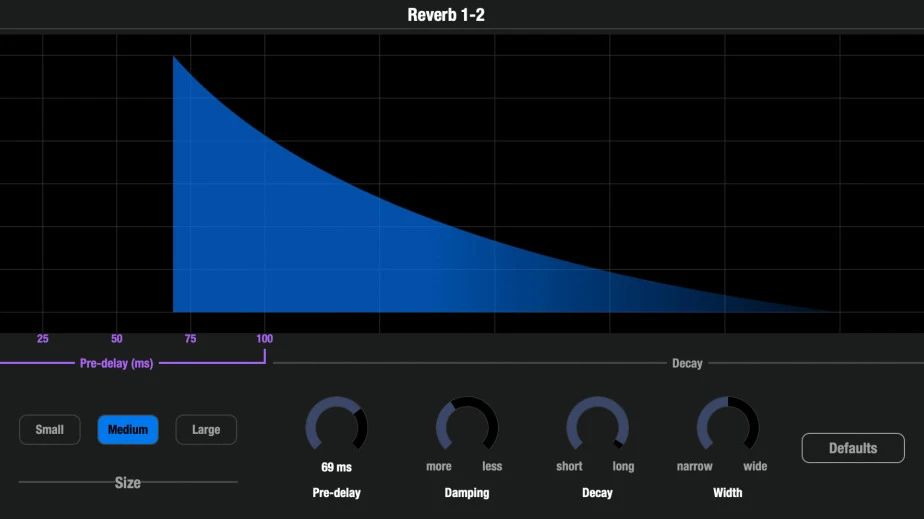
Task: Click the 'more' damping label
Action: [439, 467]
